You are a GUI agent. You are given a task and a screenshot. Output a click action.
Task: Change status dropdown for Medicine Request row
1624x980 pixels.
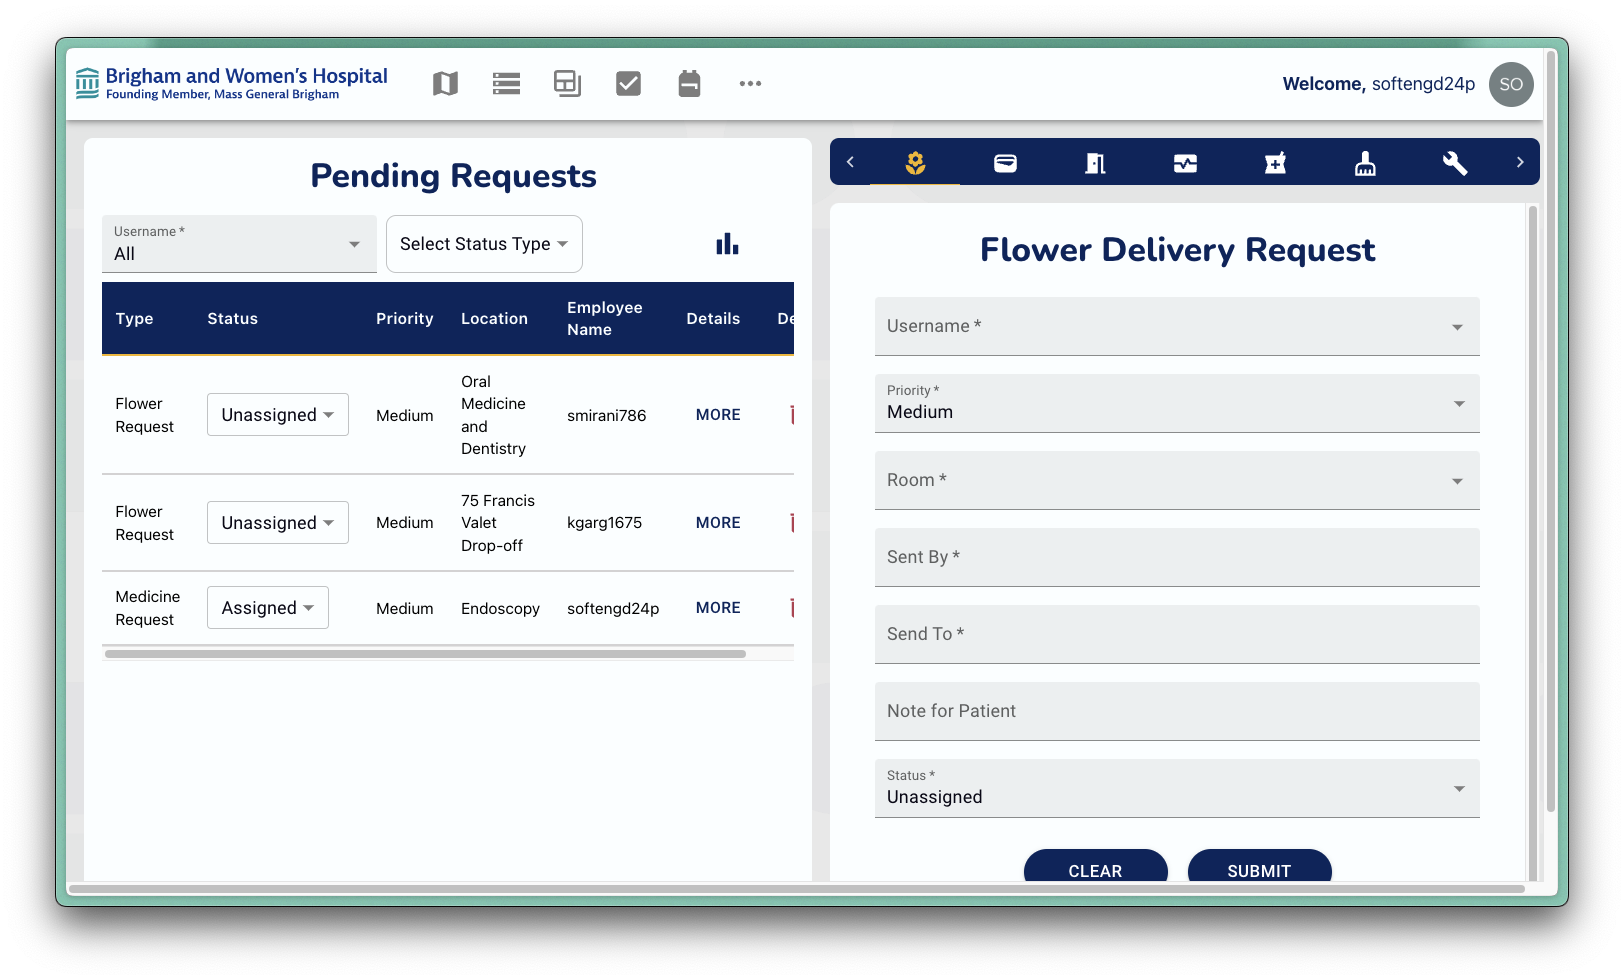click(268, 608)
